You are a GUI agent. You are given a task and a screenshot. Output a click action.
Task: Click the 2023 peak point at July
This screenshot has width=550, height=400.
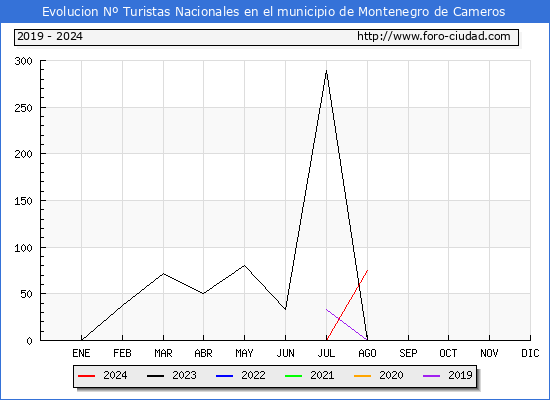pos(326,71)
